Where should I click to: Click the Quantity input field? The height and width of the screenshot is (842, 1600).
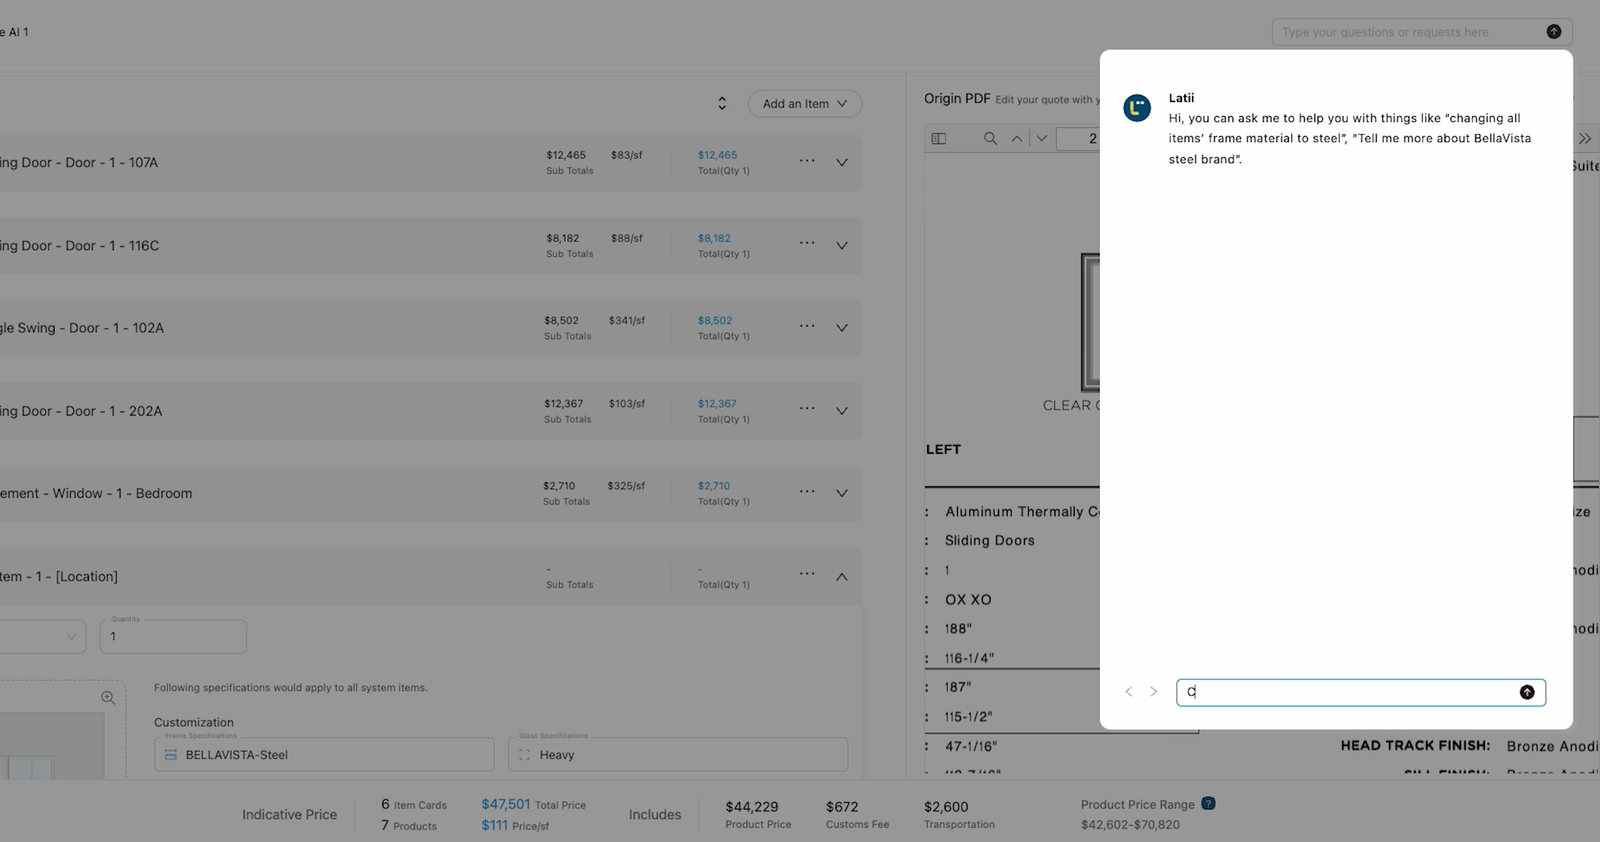(x=173, y=636)
